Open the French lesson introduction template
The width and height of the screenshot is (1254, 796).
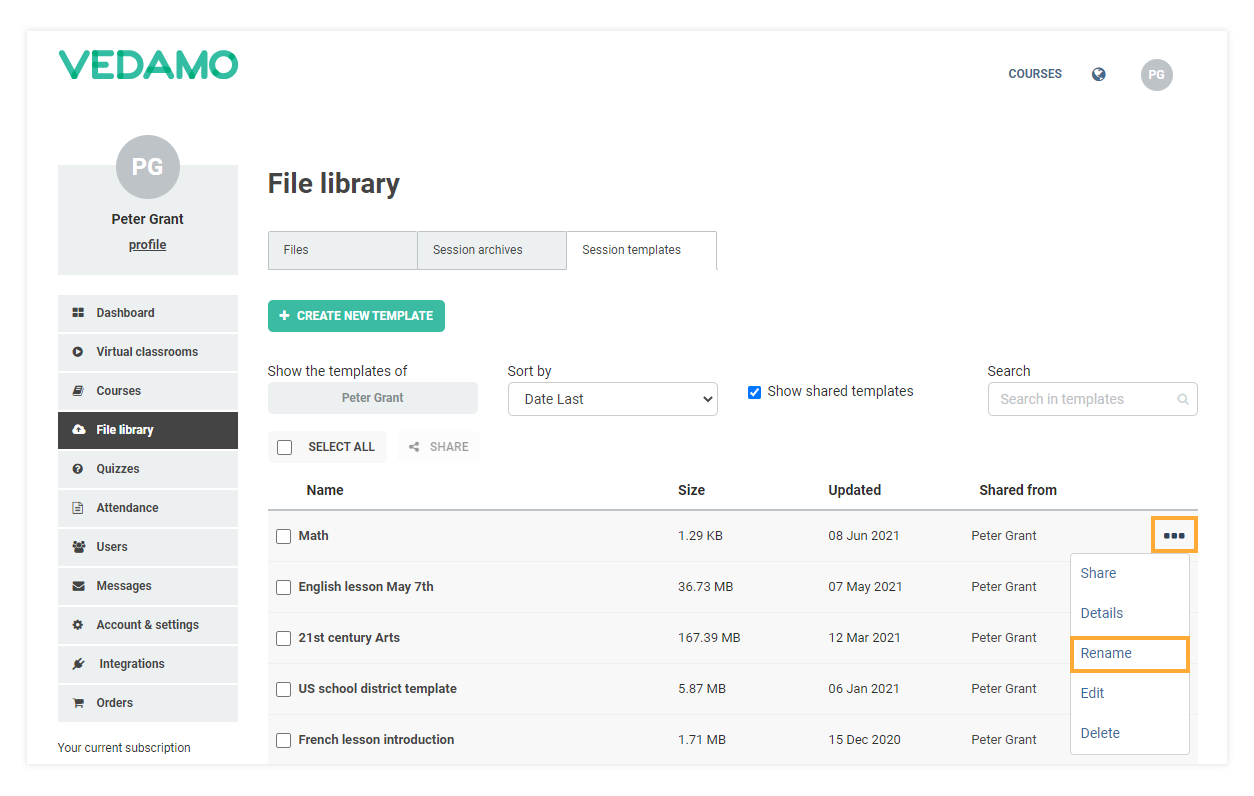coord(376,740)
